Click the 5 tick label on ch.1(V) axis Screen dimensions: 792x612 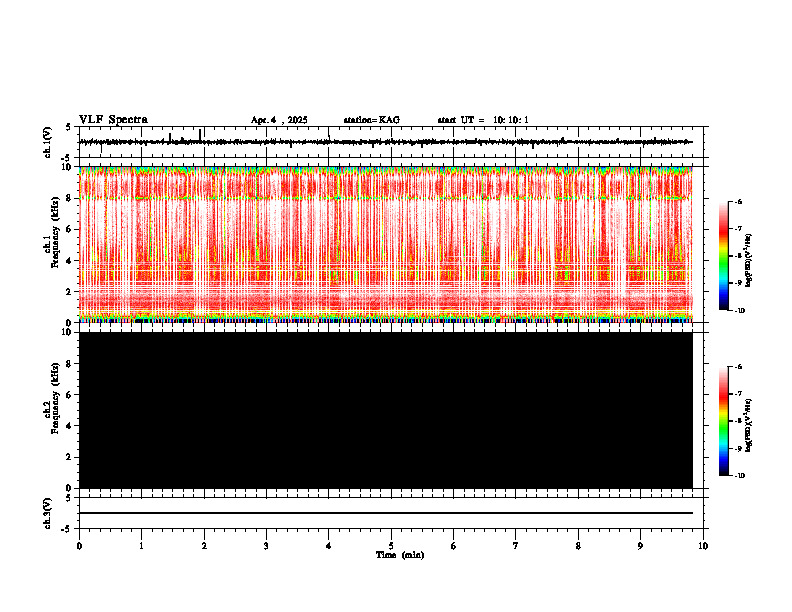coord(69,127)
